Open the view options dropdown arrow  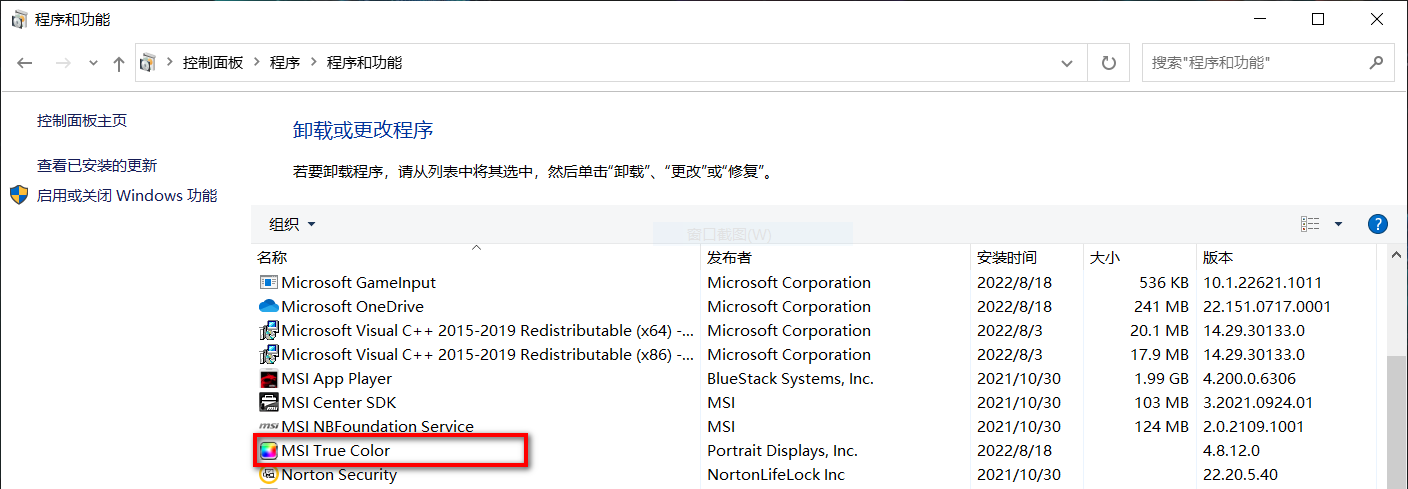pyautogui.click(x=1338, y=224)
